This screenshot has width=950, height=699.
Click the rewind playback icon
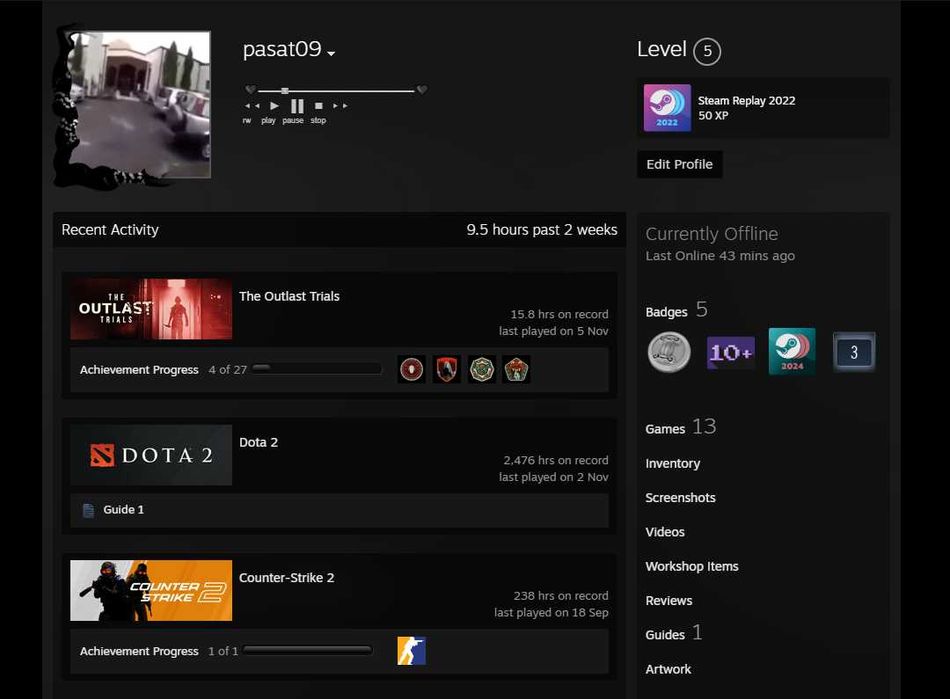click(252, 106)
